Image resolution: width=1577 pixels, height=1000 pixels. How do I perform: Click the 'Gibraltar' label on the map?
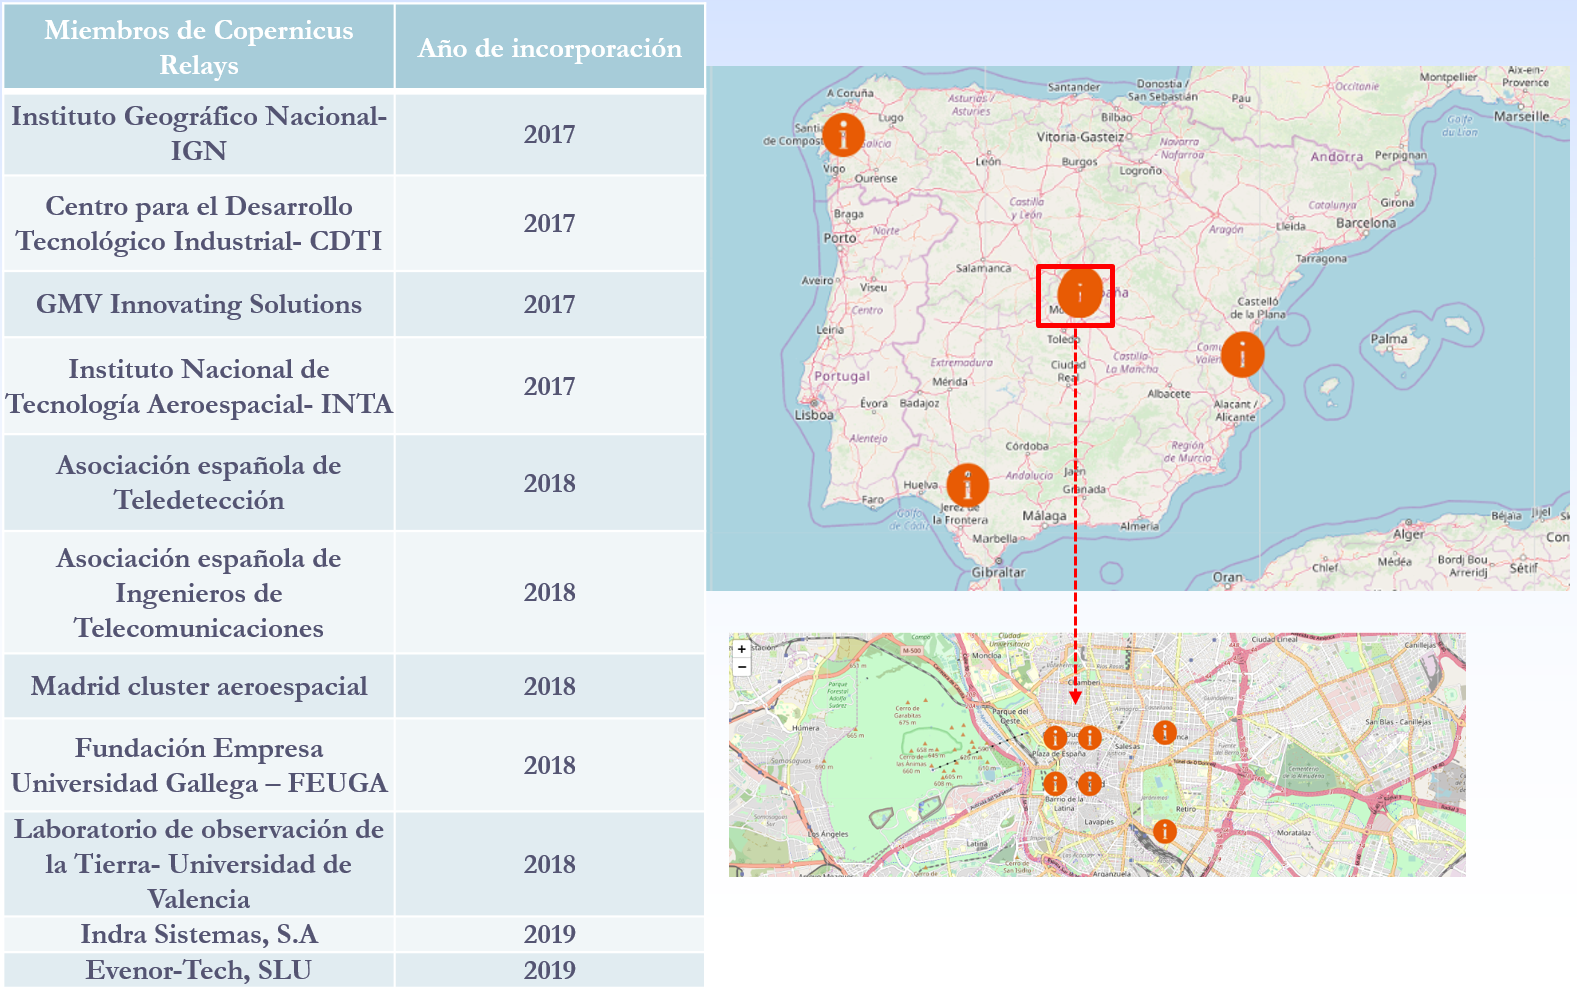(x=998, y=572)
